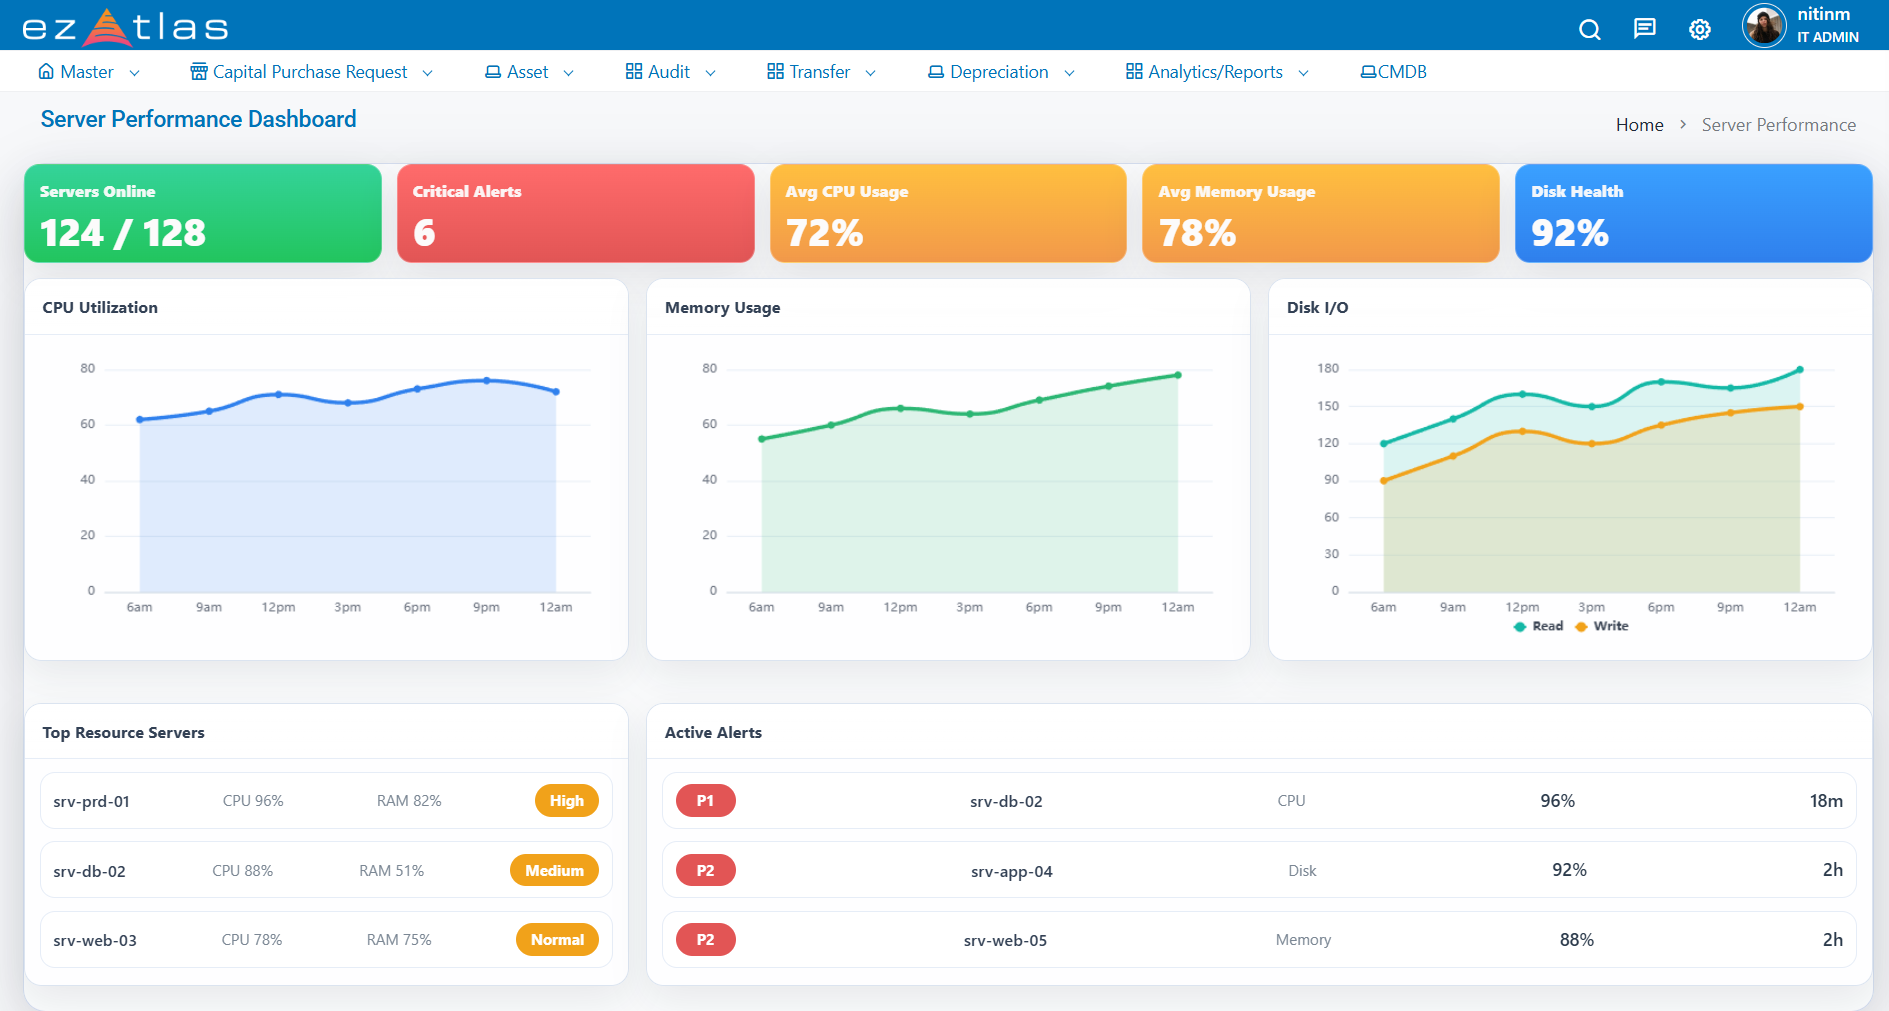Viewport: 1889px width, 1011px height.
Task: Click the store icon beside Capital Purchase Request
Action: [199, 72]
